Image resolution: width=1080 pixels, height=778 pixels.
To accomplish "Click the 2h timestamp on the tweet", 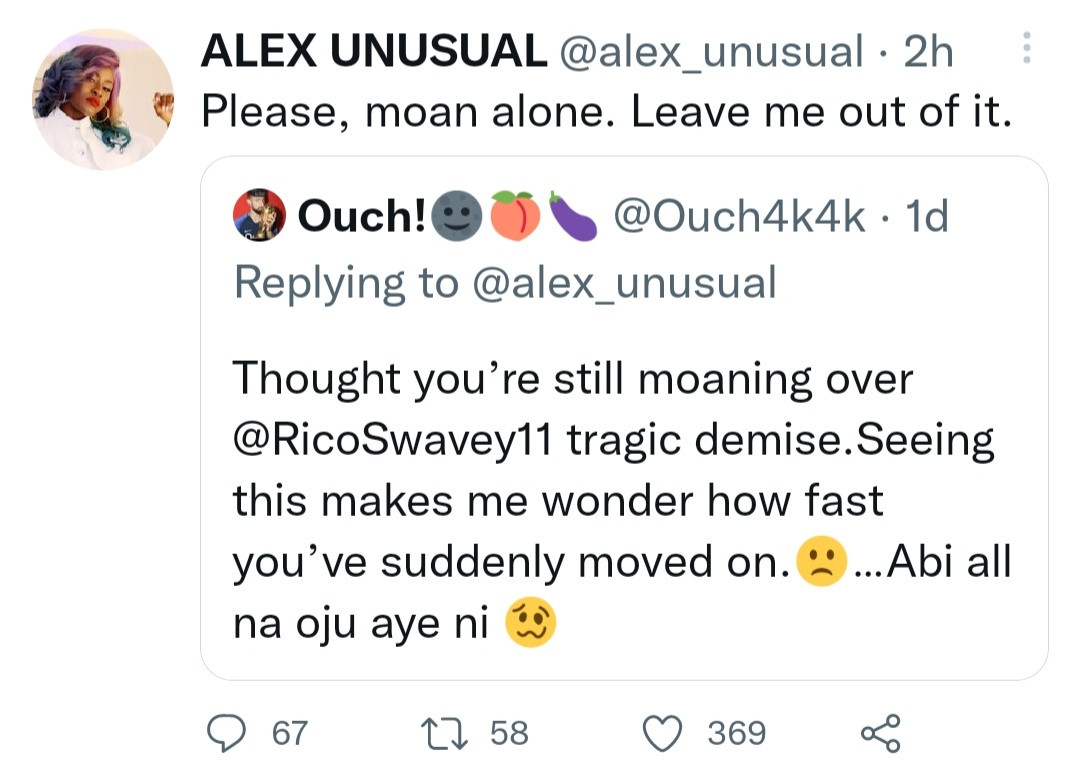I will tap(926, 47).
